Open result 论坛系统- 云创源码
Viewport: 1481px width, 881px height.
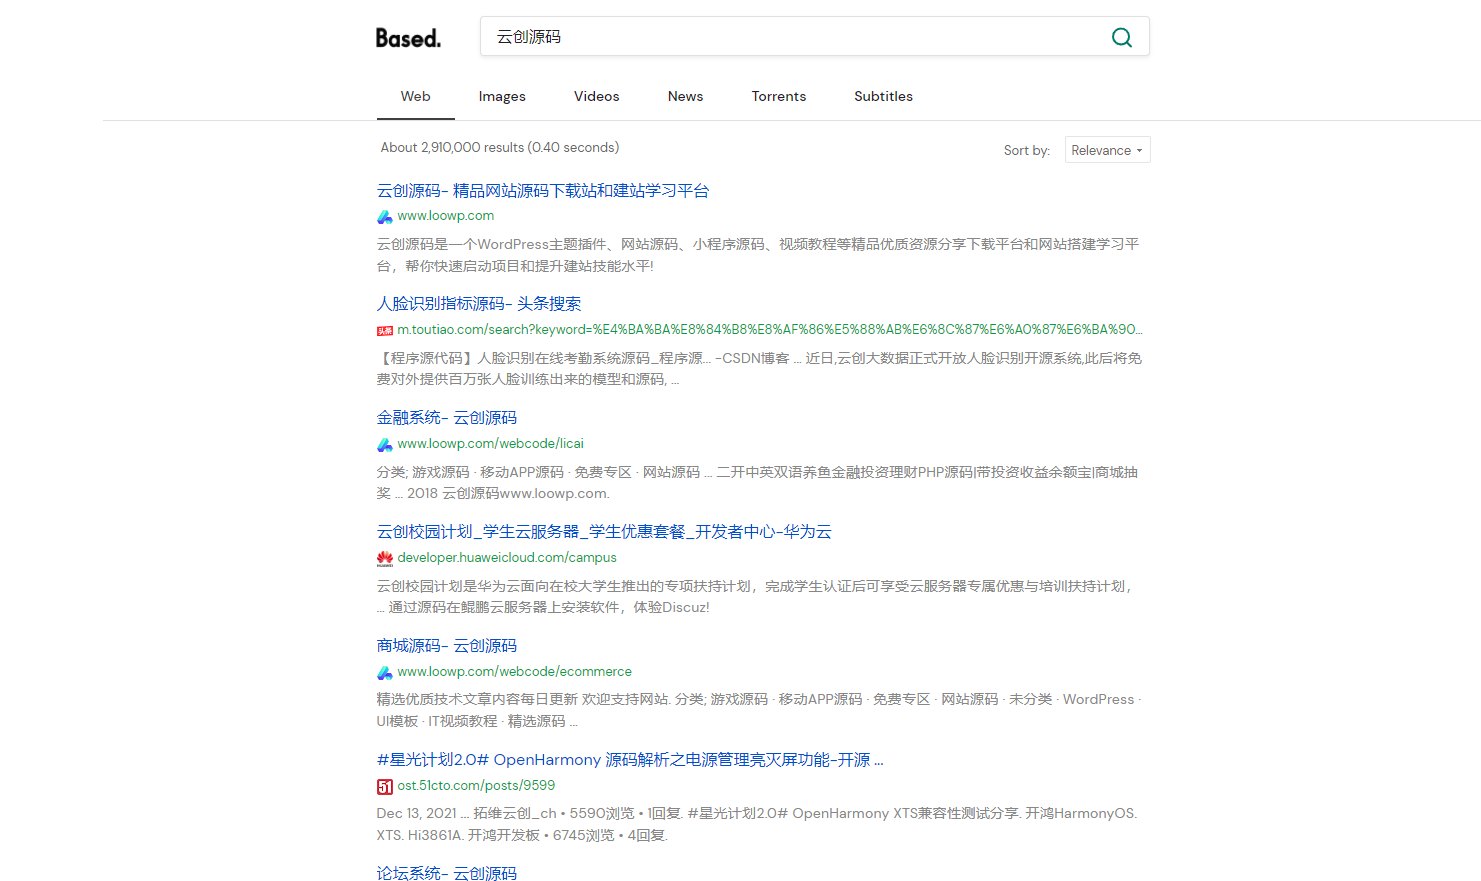point(447,873)
